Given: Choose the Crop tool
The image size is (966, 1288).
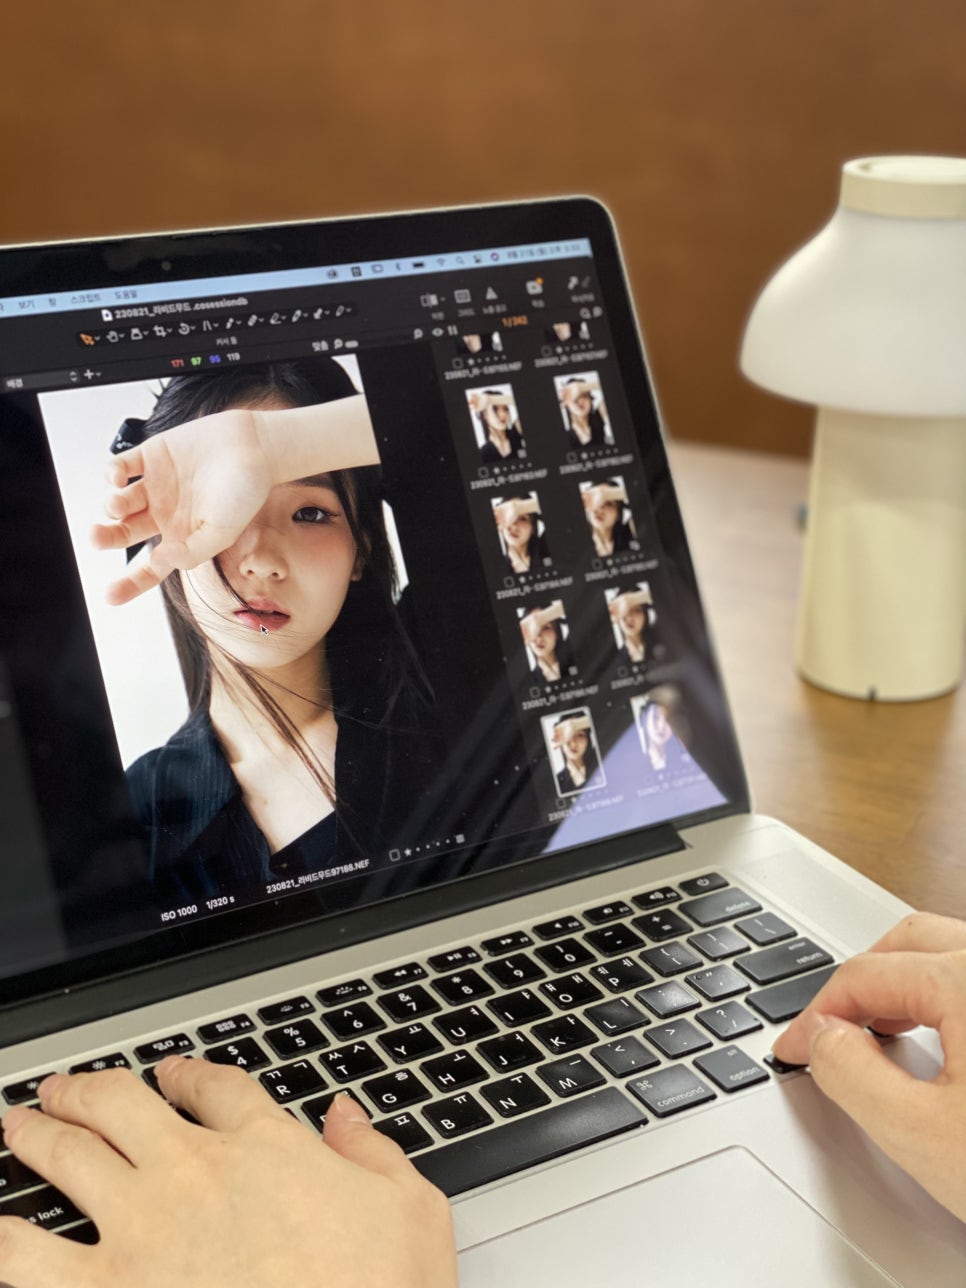Looking at the screenshot, I should (160, 332).
